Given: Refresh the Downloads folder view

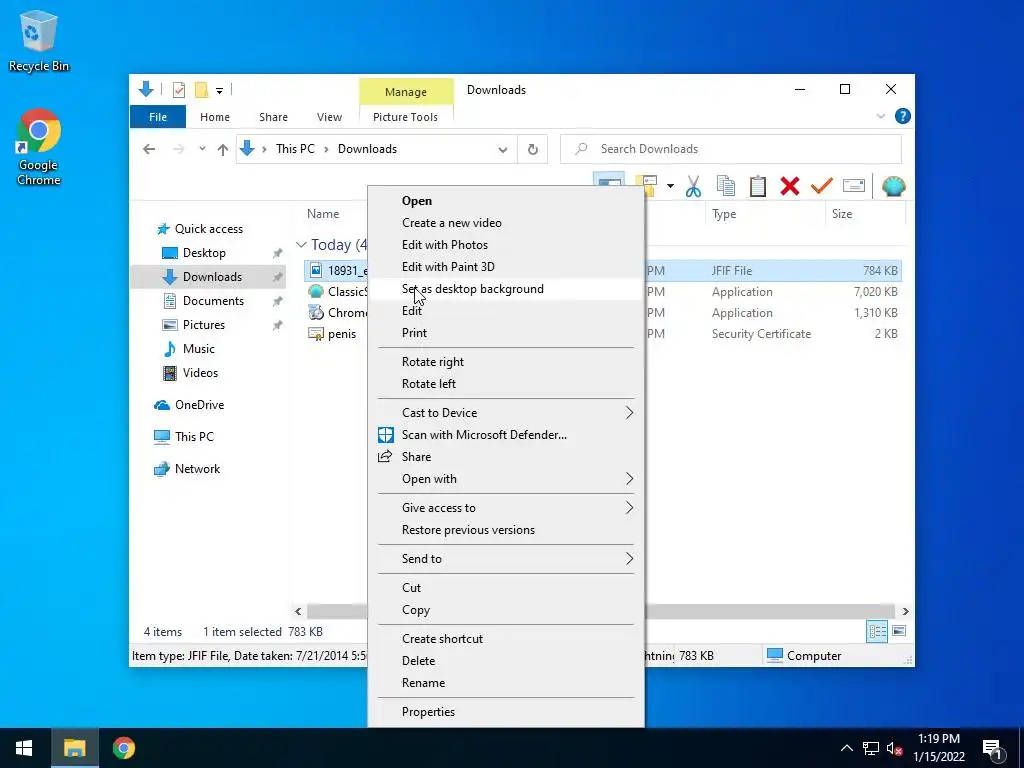Looking at the screenshot, I should (533, 149).
